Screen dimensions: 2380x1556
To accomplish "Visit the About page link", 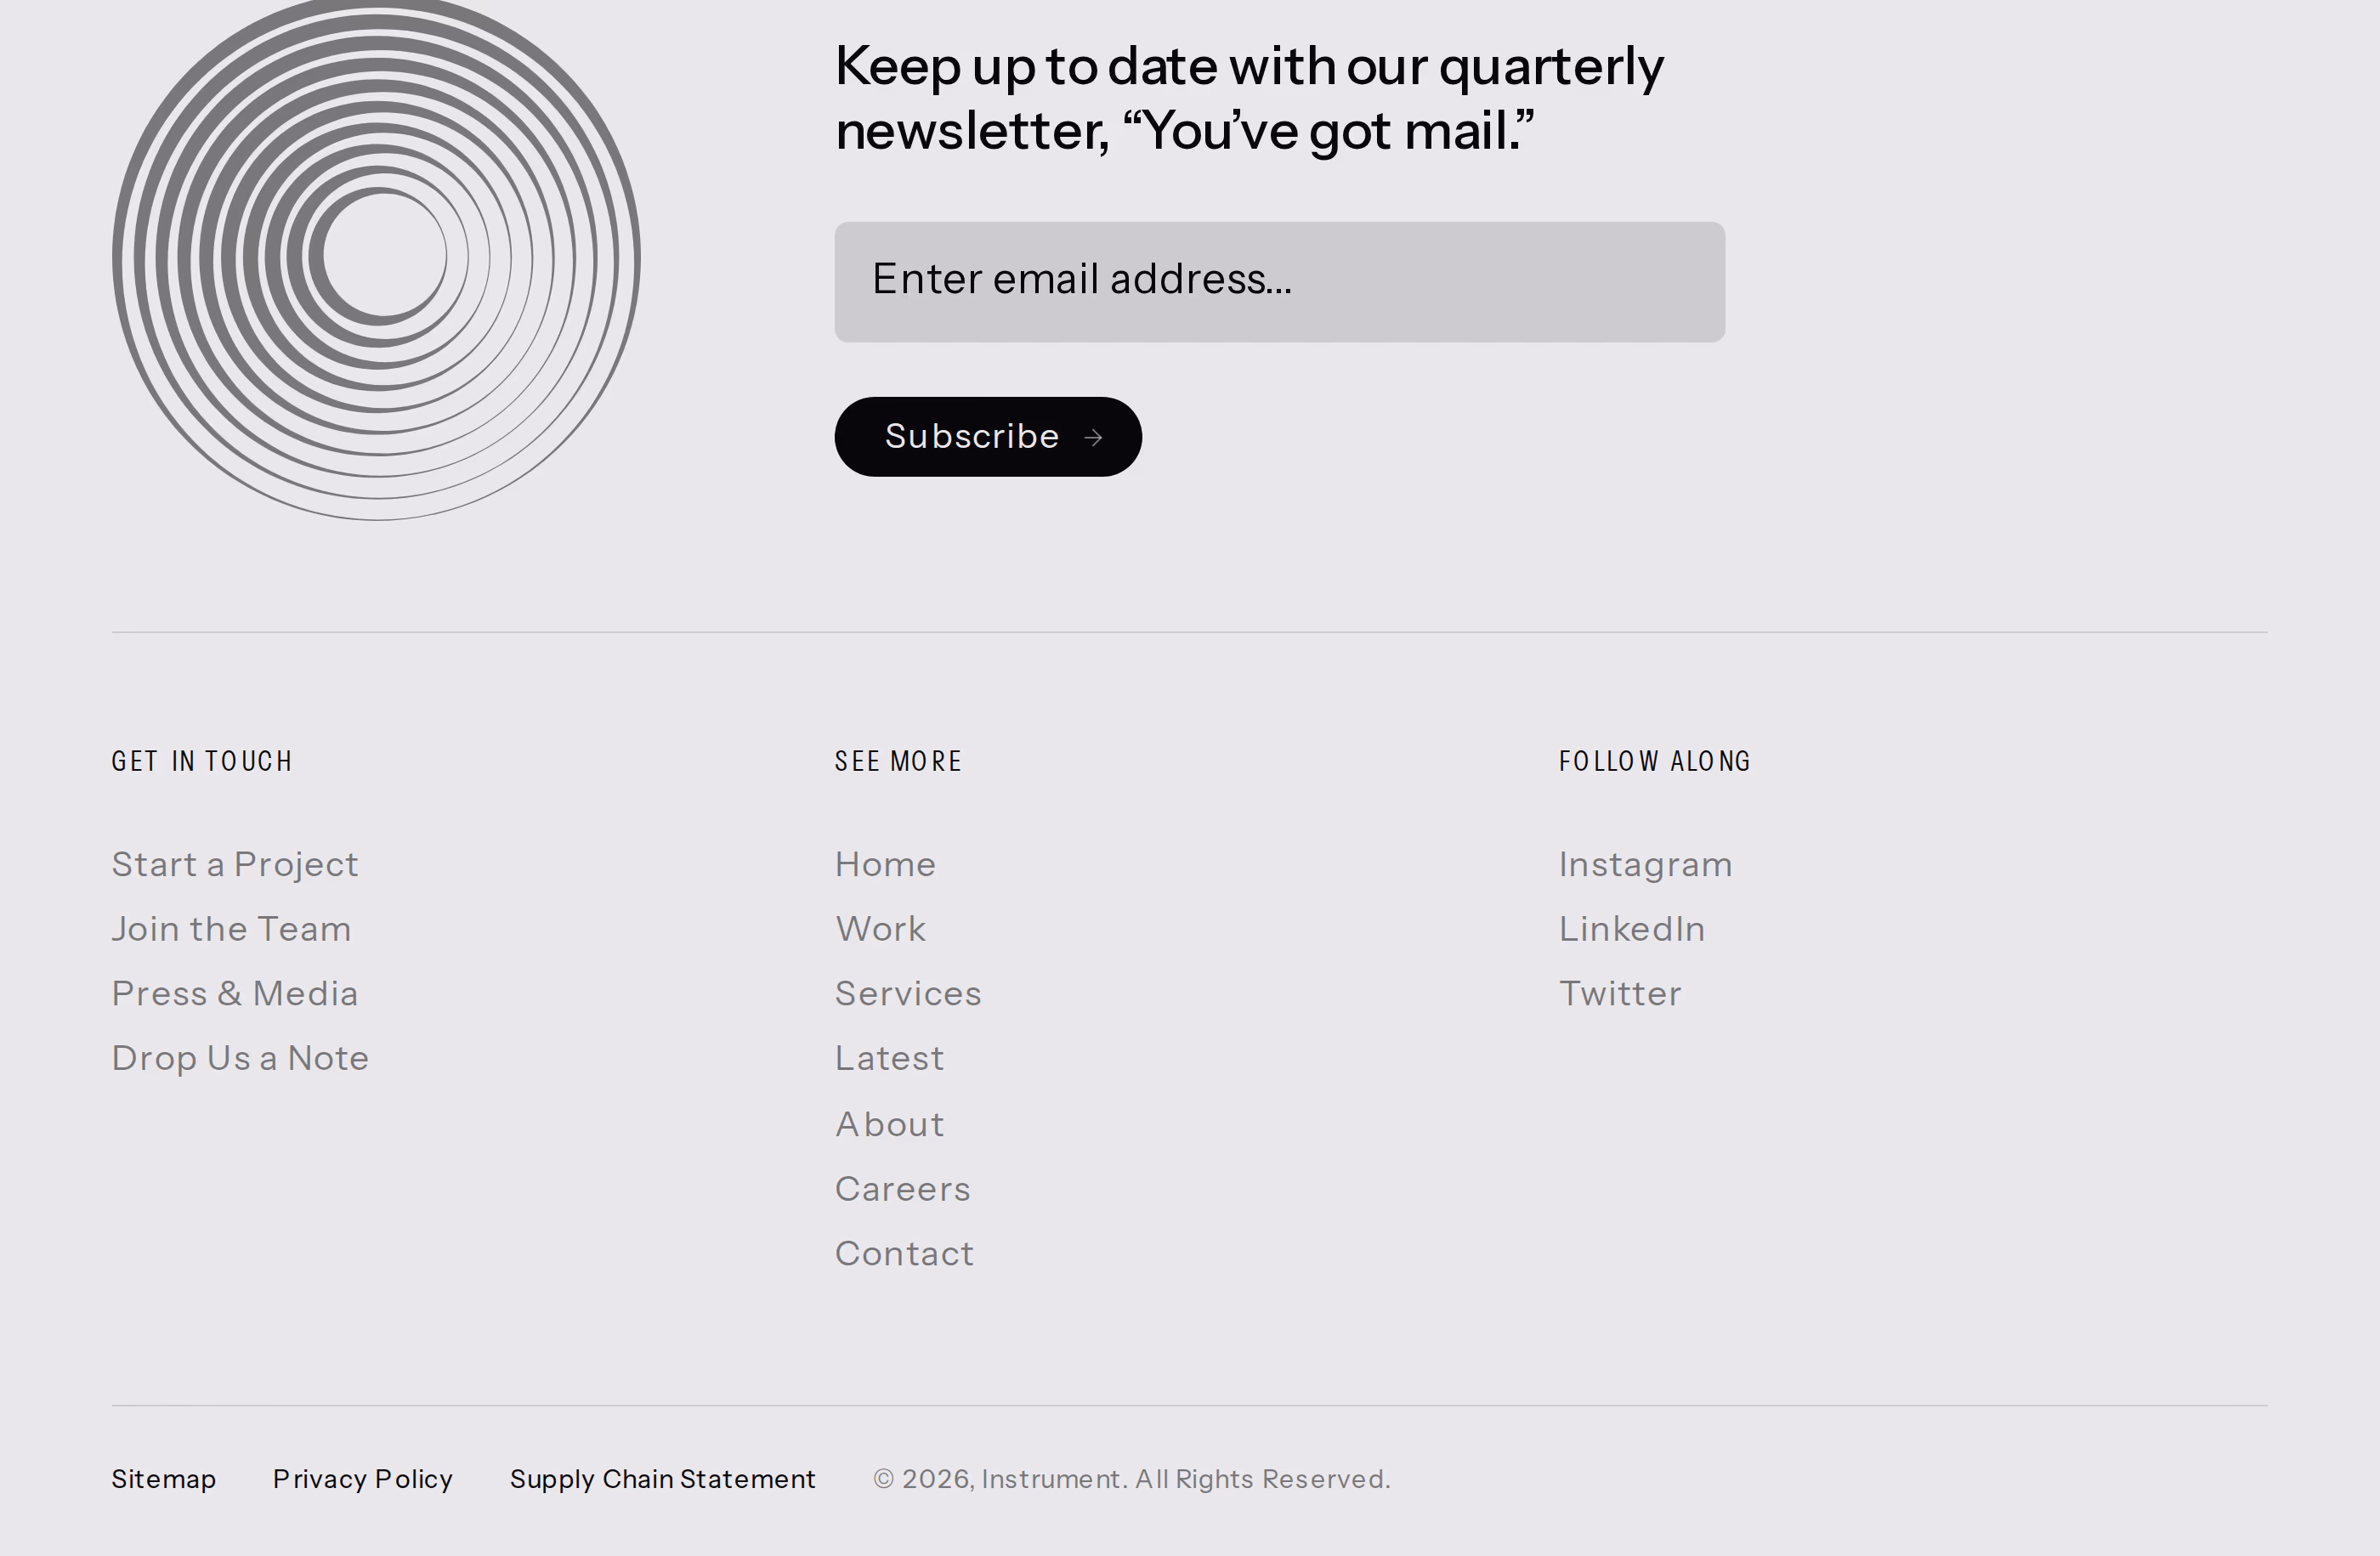I will pyautogui.click(x=889, y=1124).
